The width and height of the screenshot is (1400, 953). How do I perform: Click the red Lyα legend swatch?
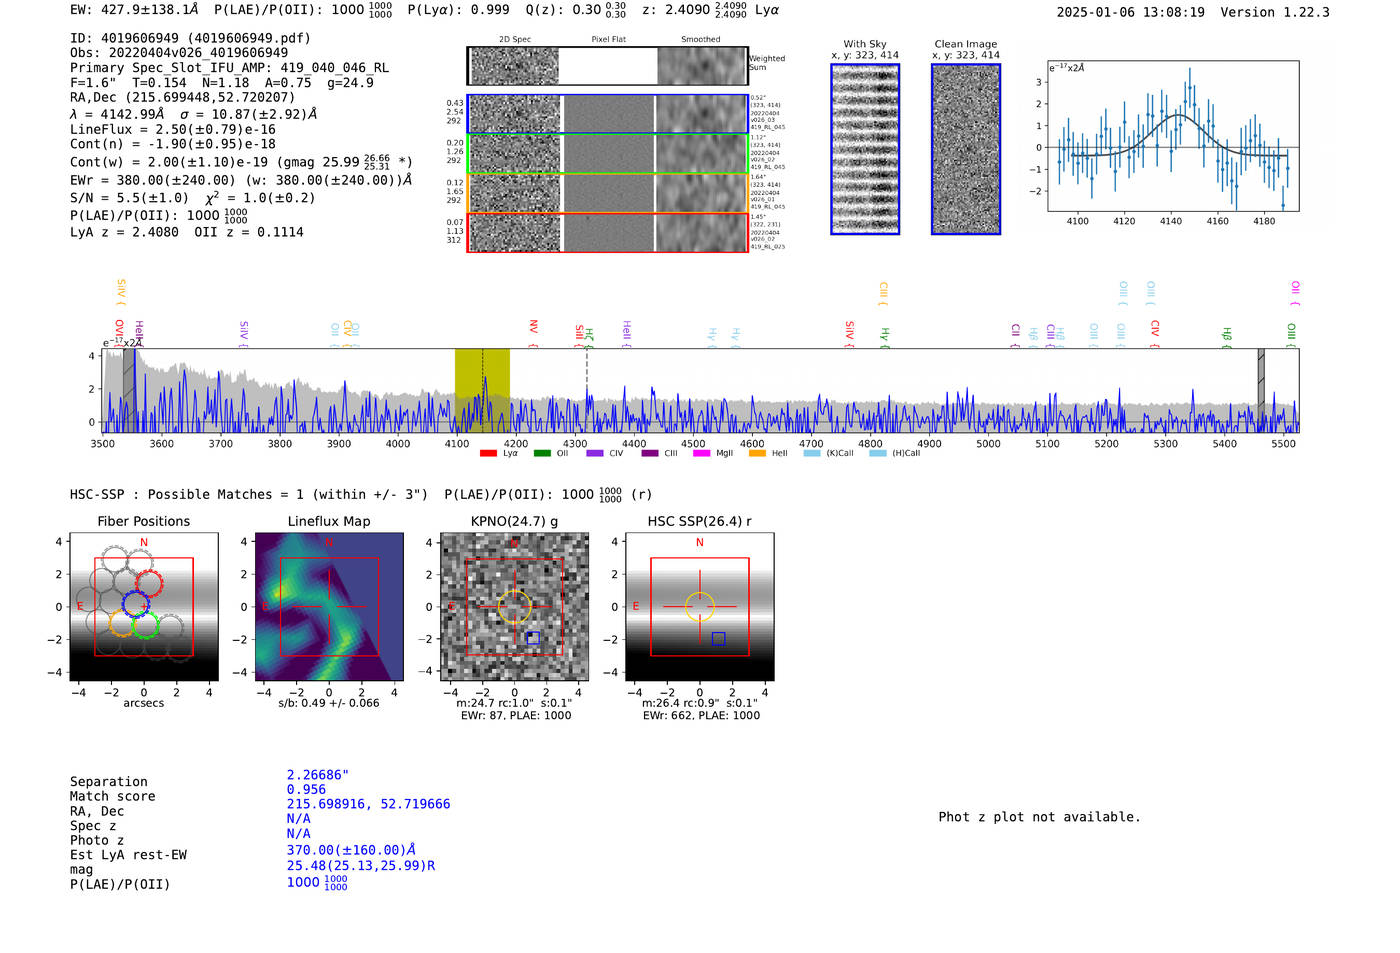tap(488, 453)
